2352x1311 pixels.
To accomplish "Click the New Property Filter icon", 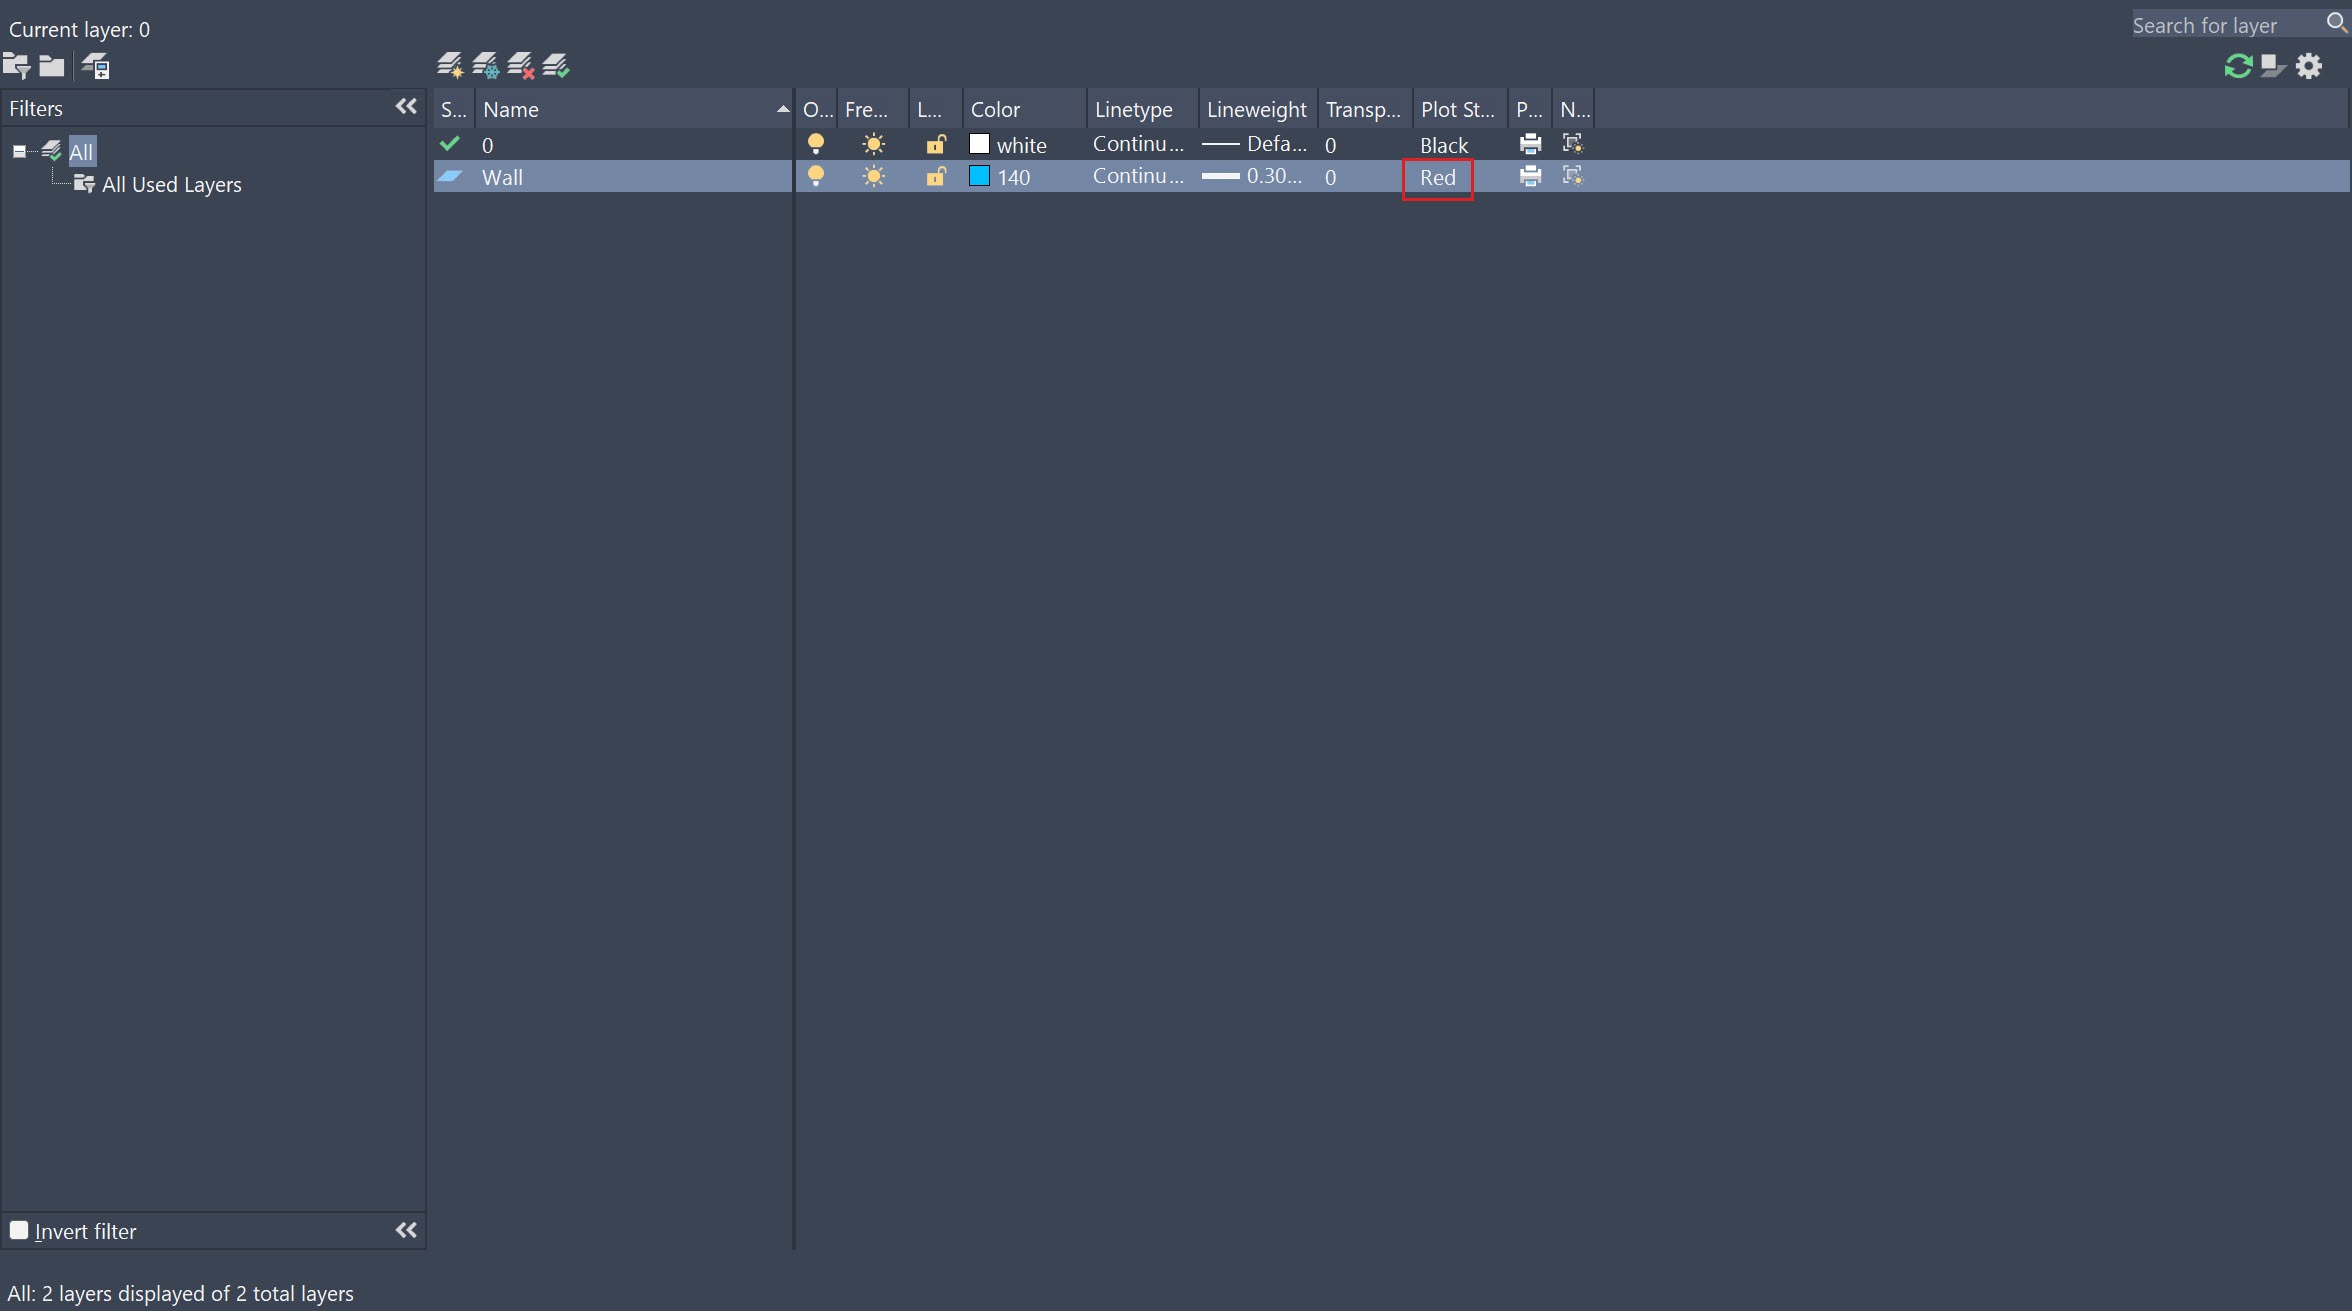I will 17,66.
